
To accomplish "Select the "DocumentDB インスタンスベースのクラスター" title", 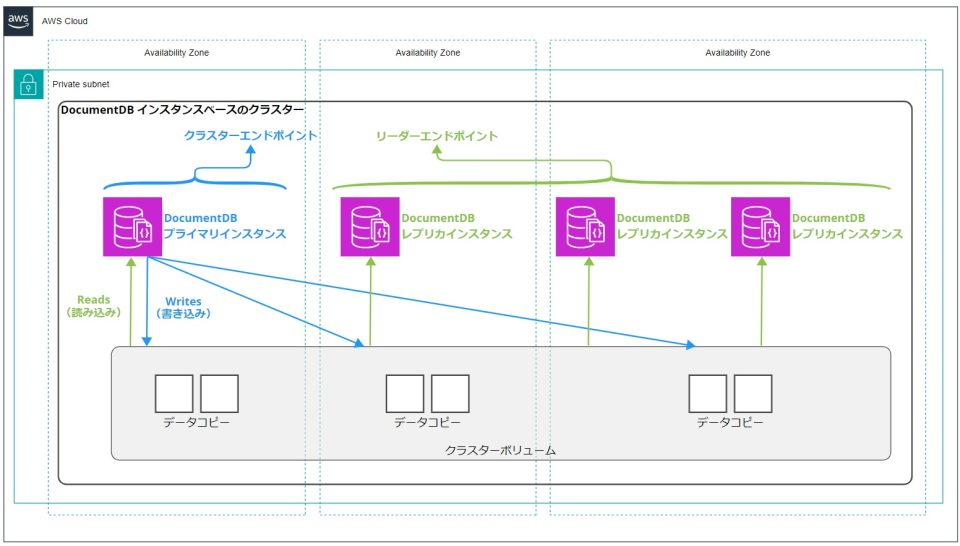I will pyautogui.click(x=182, y=110).
